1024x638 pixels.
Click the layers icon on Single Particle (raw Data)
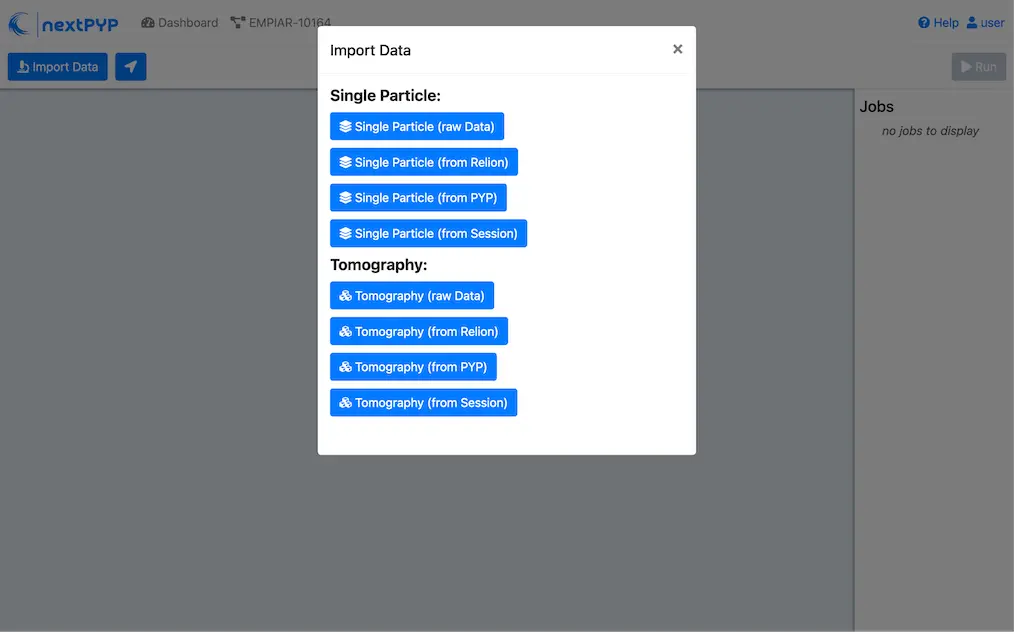coord(346,126)
